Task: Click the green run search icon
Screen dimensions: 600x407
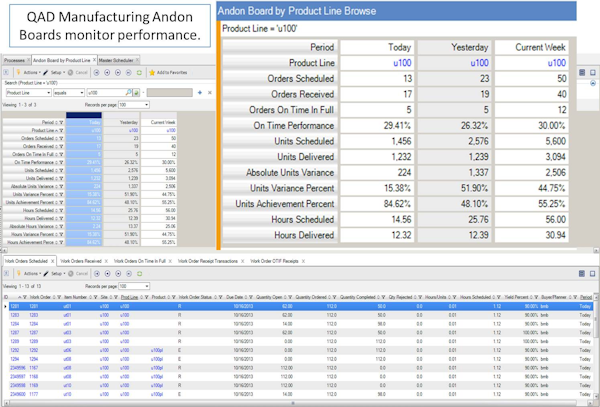Action: (136, 93)
